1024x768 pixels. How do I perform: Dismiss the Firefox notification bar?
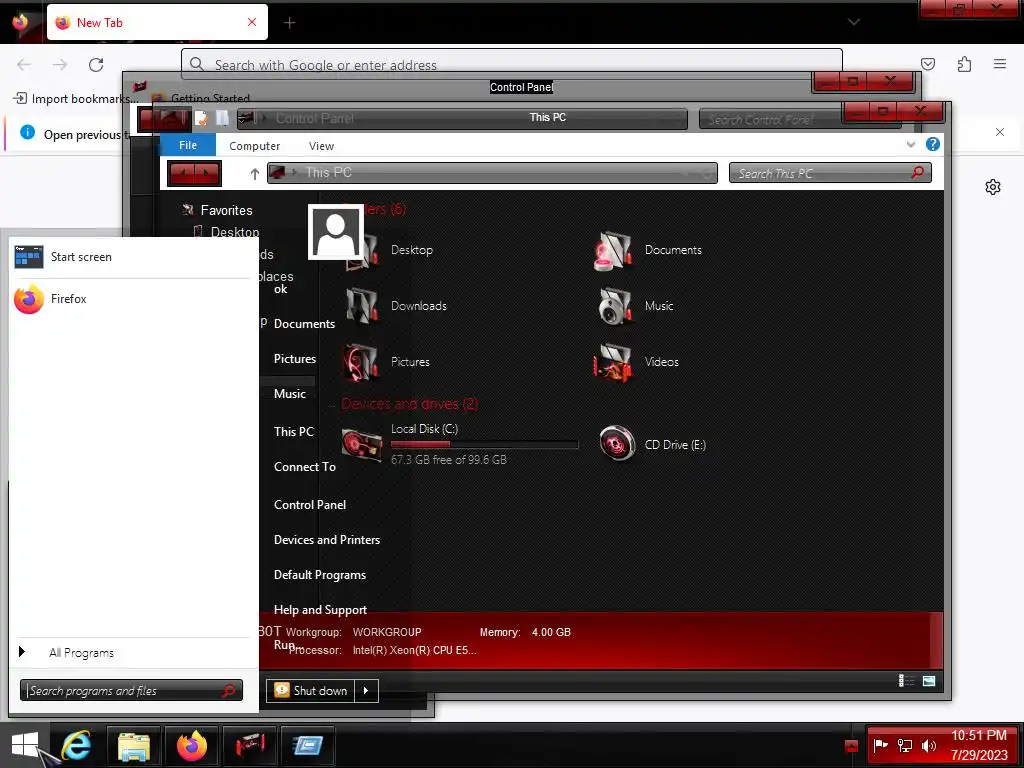[999, 132]
